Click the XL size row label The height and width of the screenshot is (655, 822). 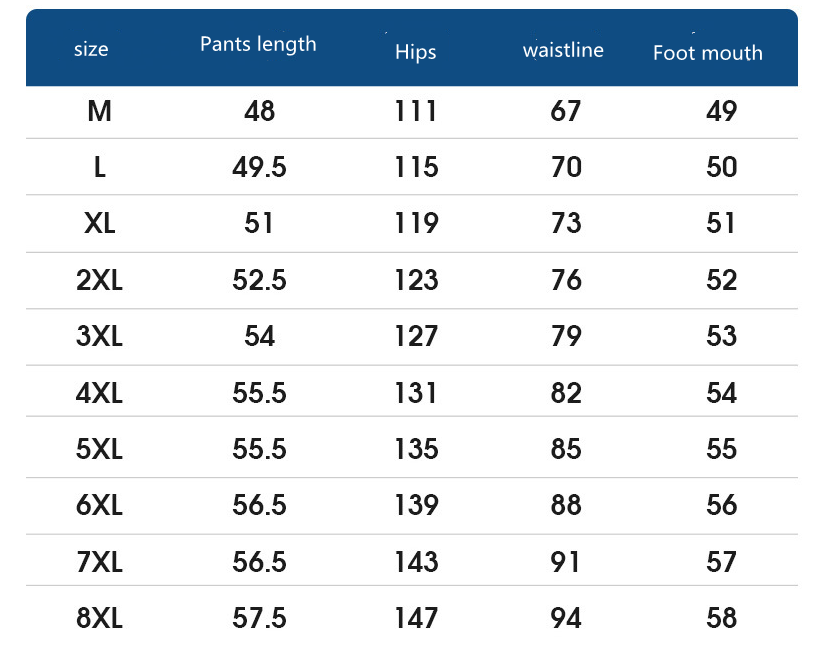[99, 223]
